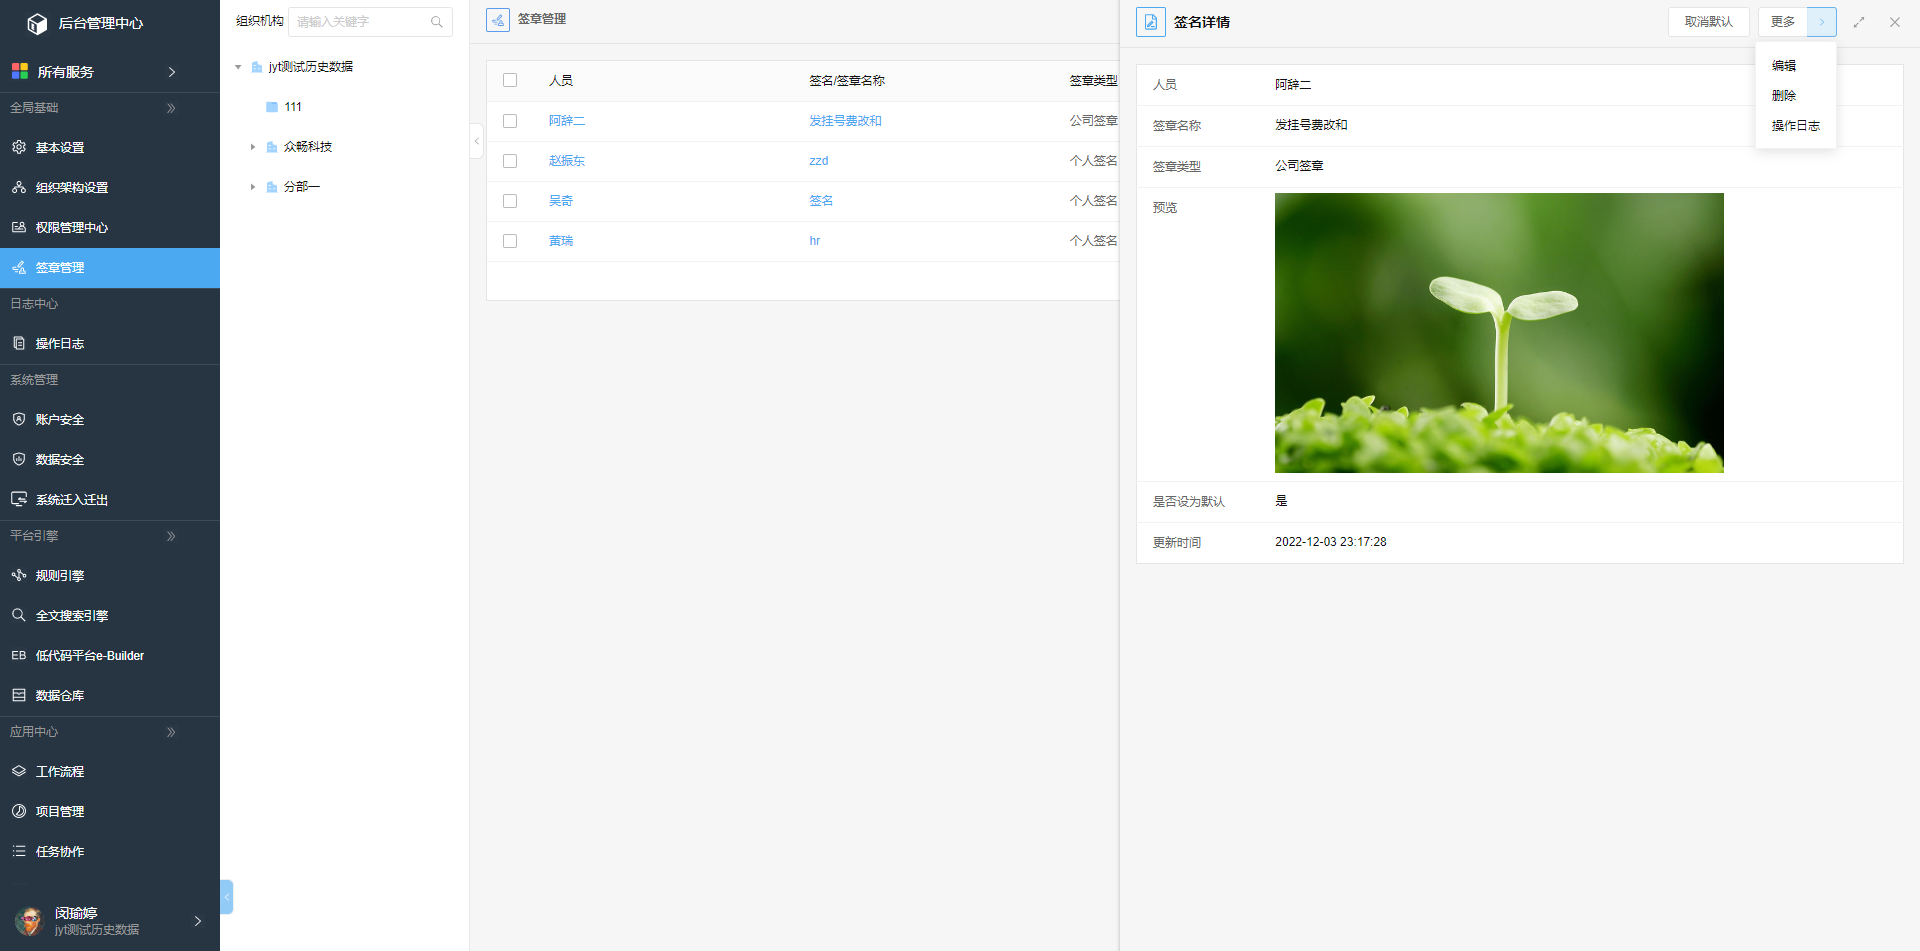The image size is (1920, 951).
Task: Check the box for 黄瑞 row
Action: click(510, 241)
